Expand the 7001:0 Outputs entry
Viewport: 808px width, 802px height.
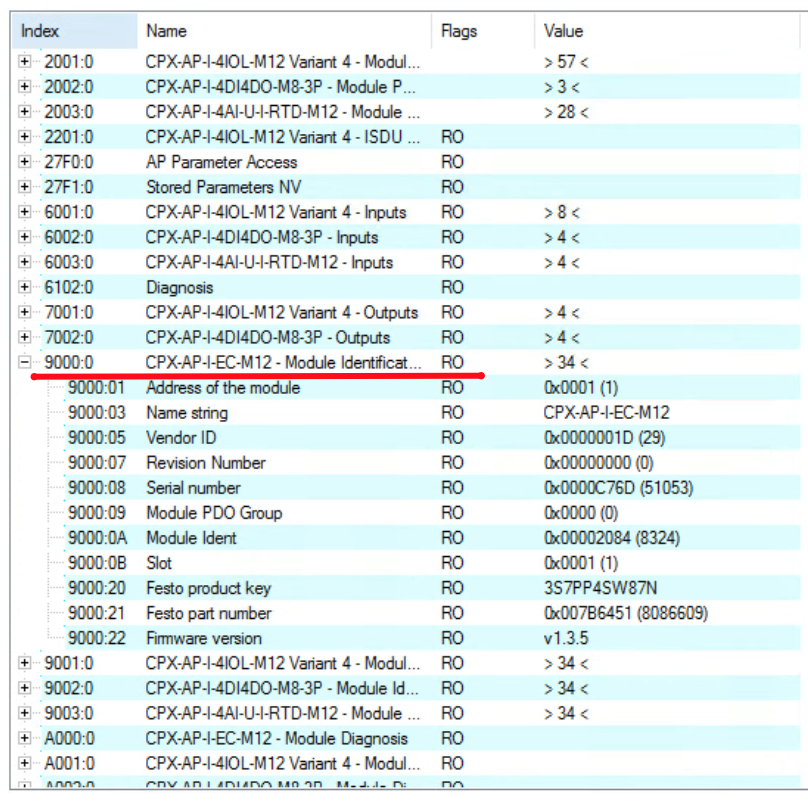tap(24, 312)
